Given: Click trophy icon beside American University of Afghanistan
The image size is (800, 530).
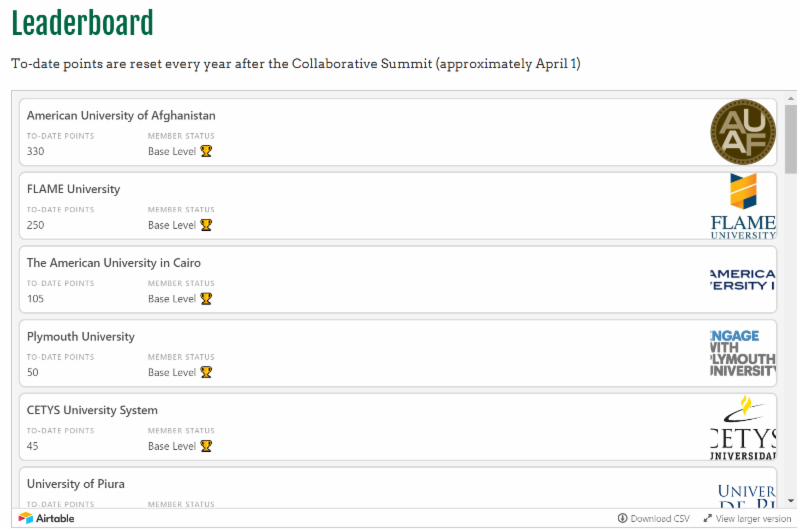Looking at the screenshot, I should (x=206, y=151).
